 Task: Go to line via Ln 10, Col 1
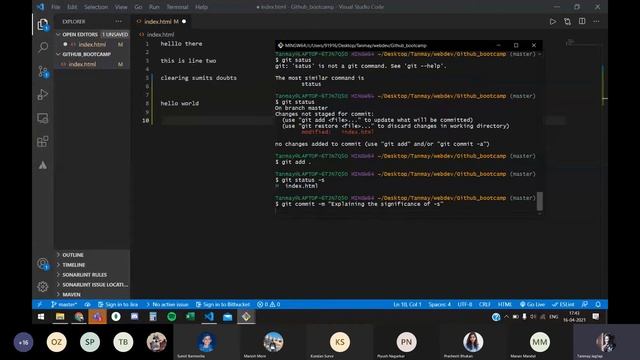[x=407, y=304]
